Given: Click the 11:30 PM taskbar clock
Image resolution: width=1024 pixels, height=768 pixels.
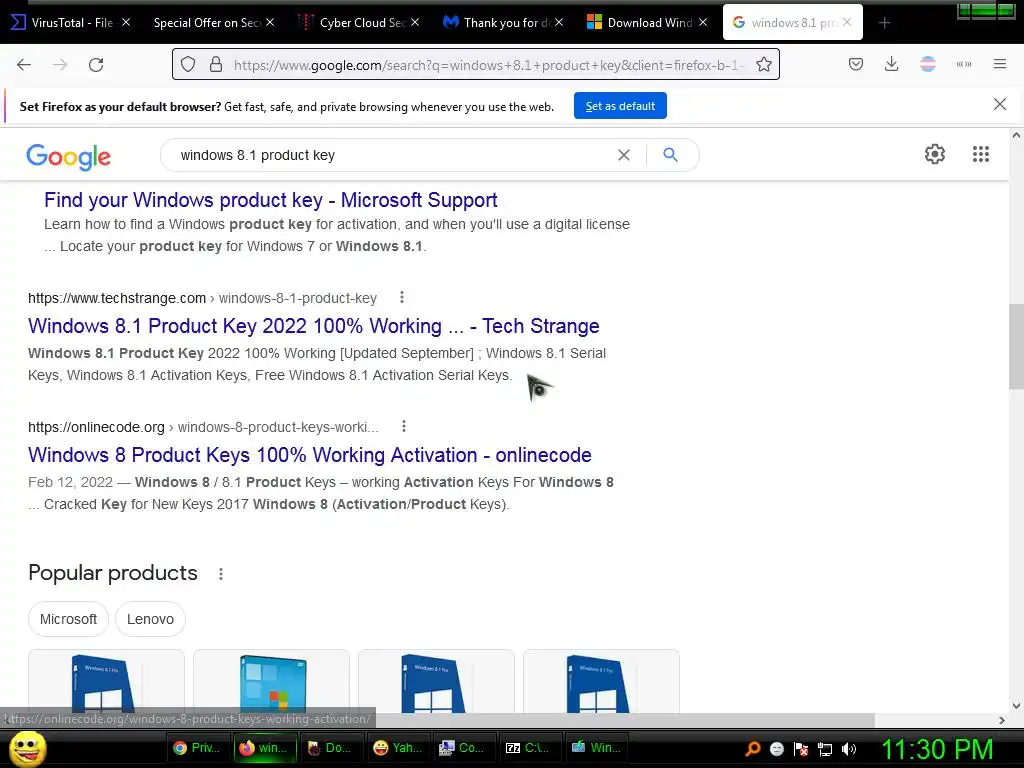Looking at the screenshot, I should tap(937, 749).
